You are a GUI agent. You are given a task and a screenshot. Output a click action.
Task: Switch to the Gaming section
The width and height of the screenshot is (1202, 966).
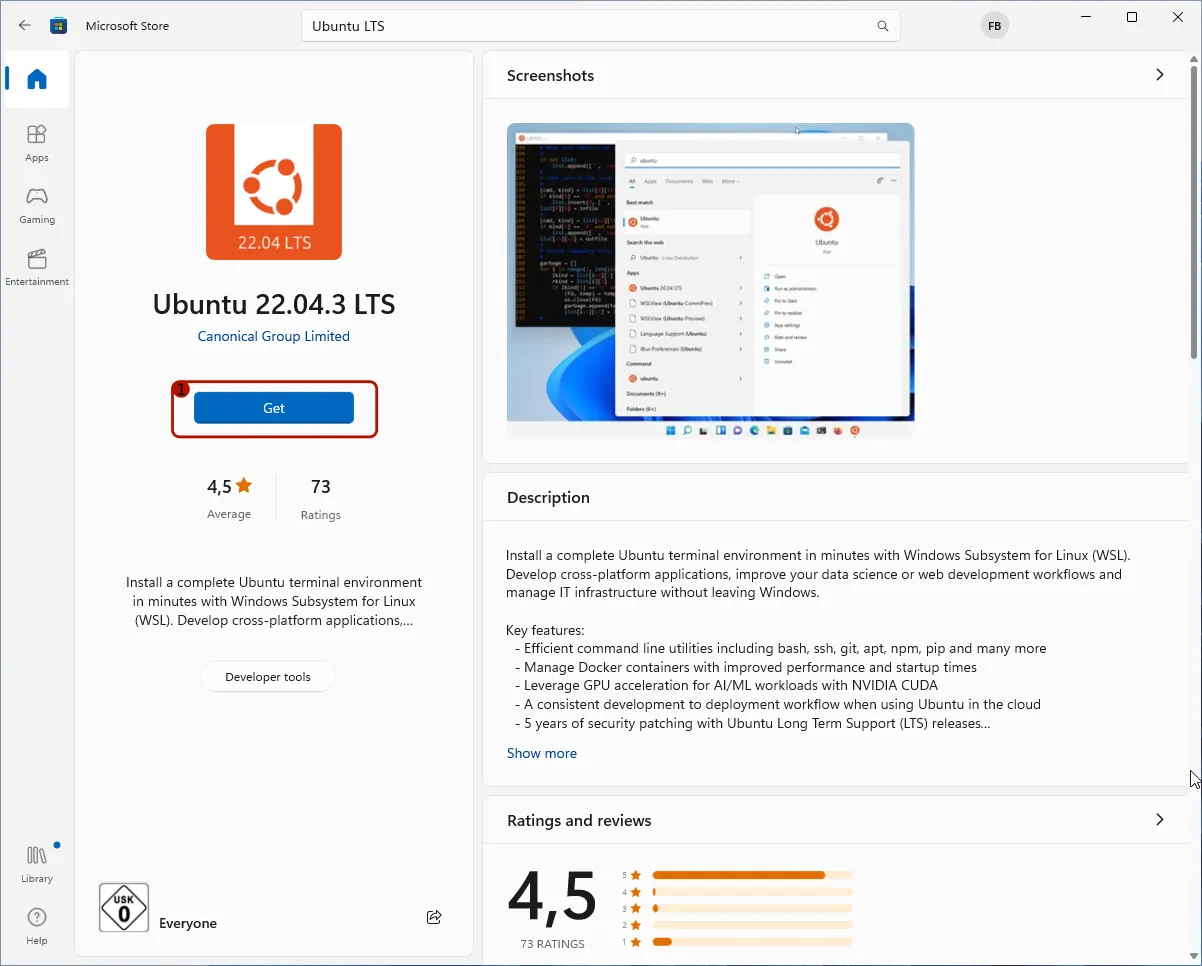point(36,203)
